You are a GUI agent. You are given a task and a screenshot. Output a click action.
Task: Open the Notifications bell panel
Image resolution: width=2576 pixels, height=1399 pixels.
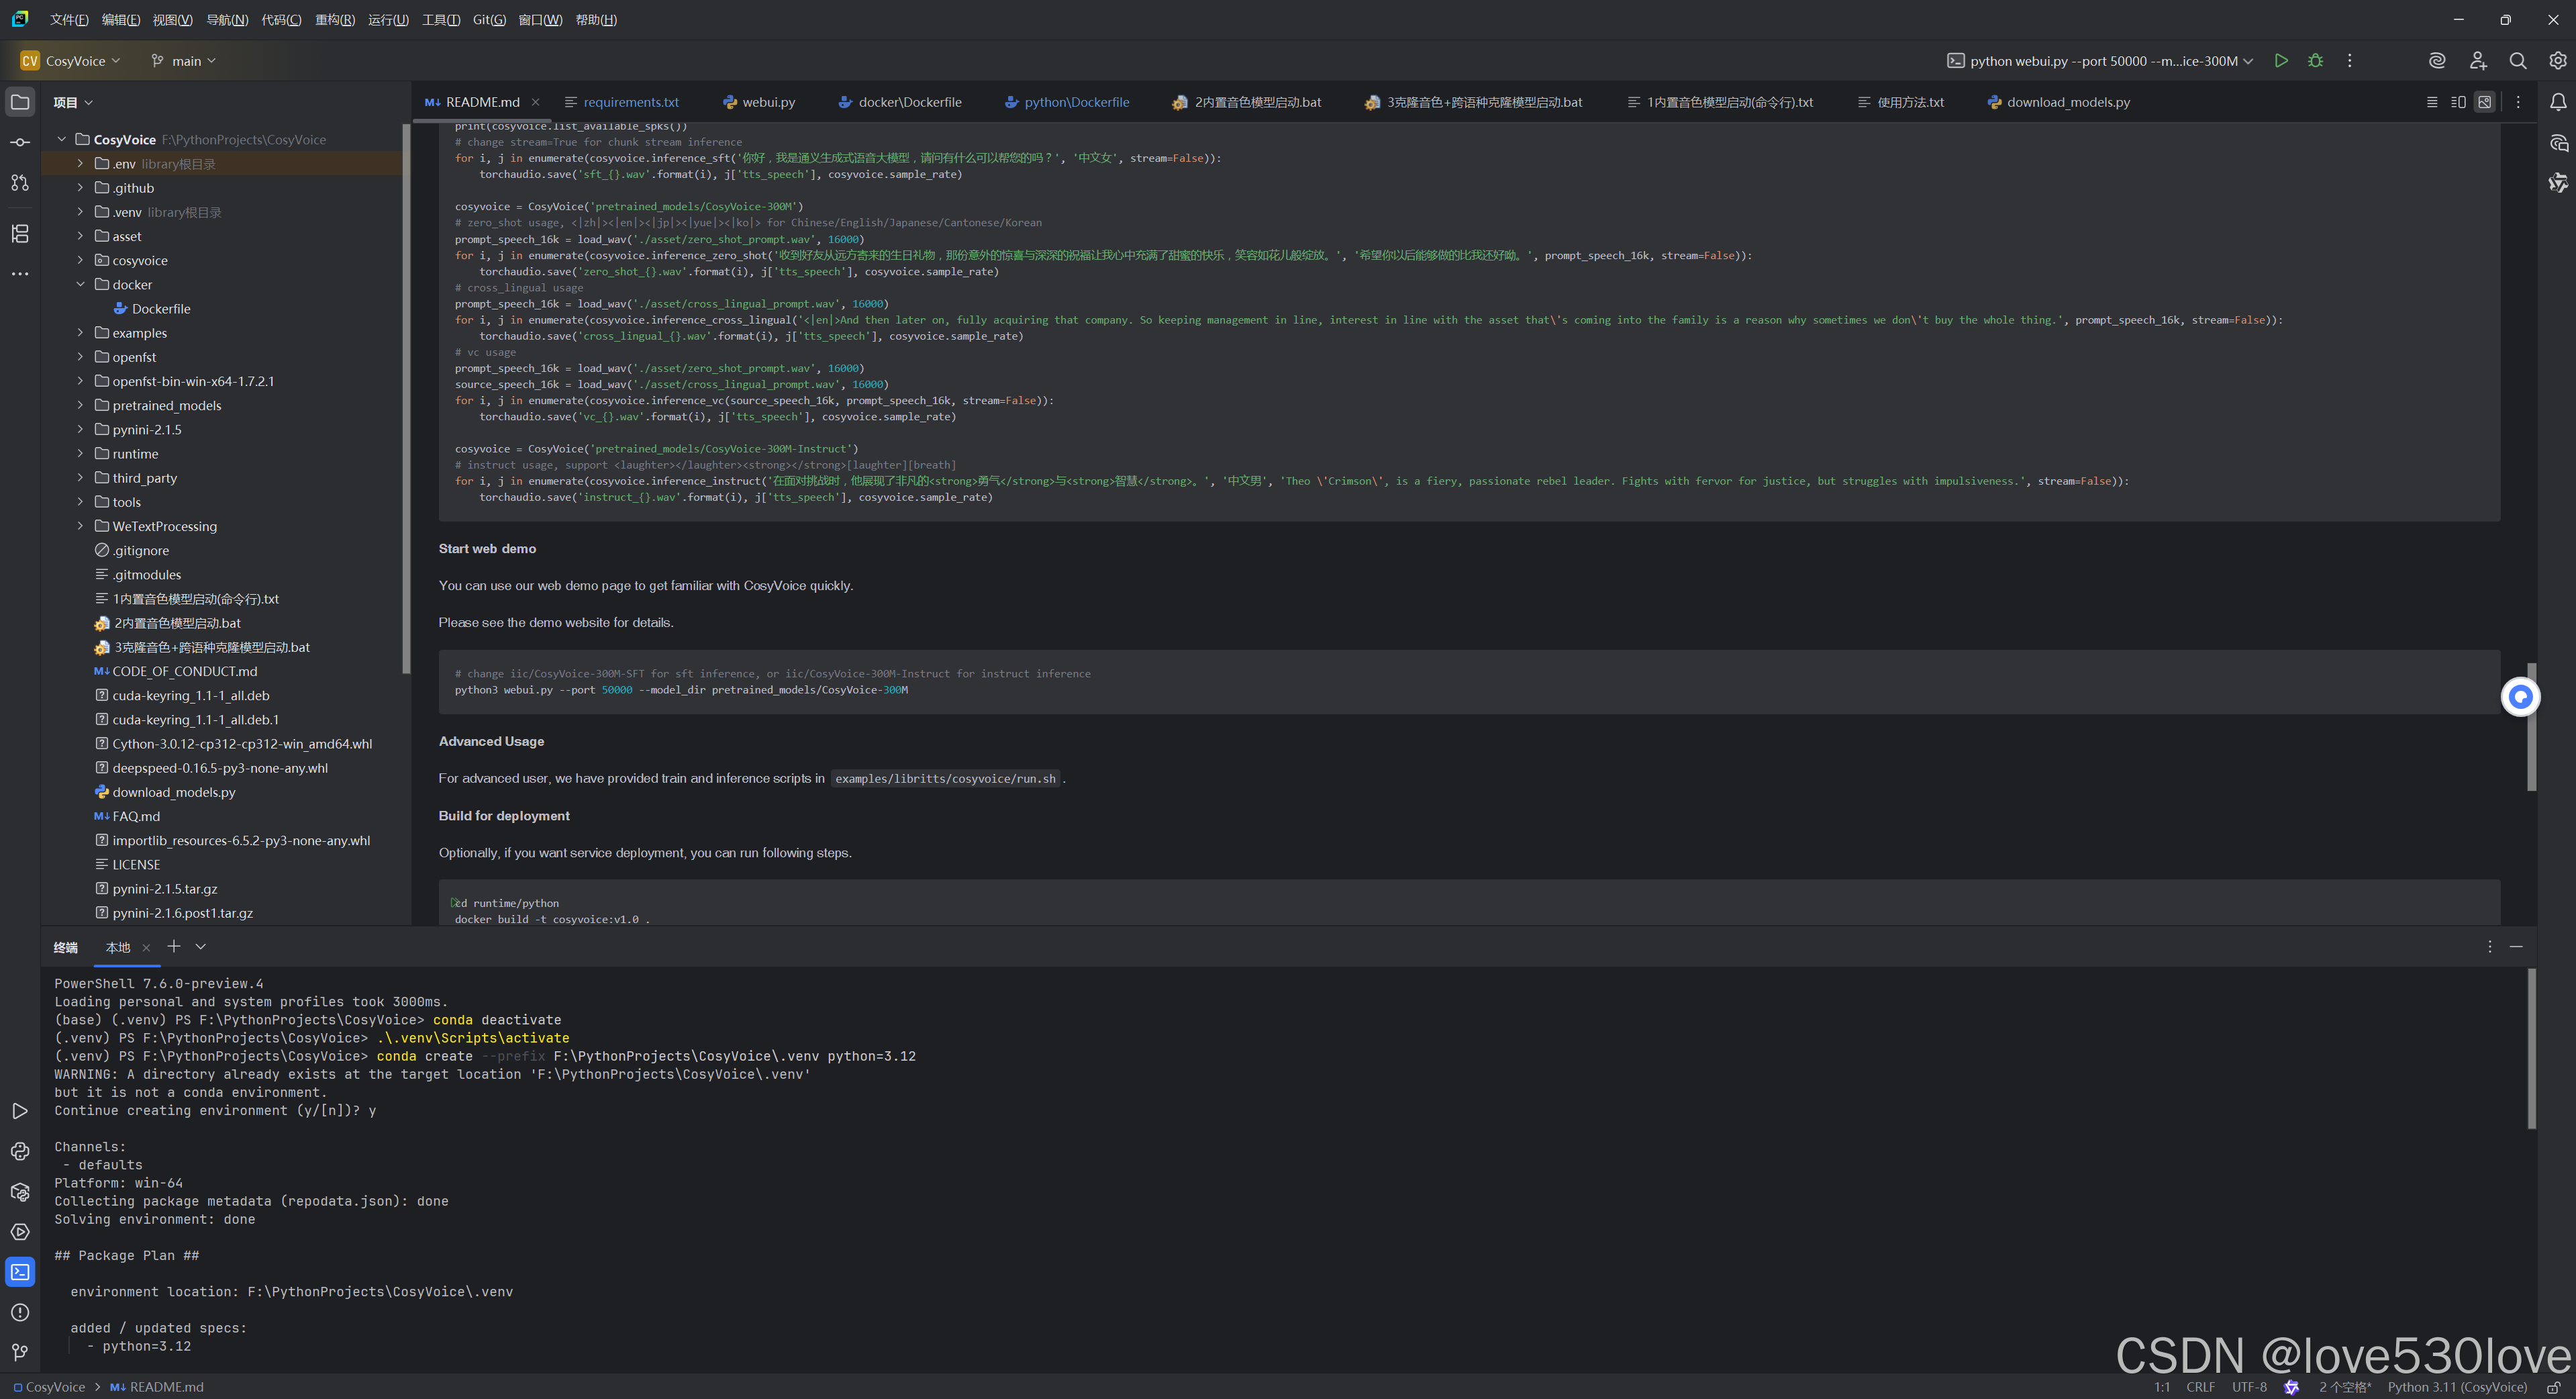[2558, 102]
